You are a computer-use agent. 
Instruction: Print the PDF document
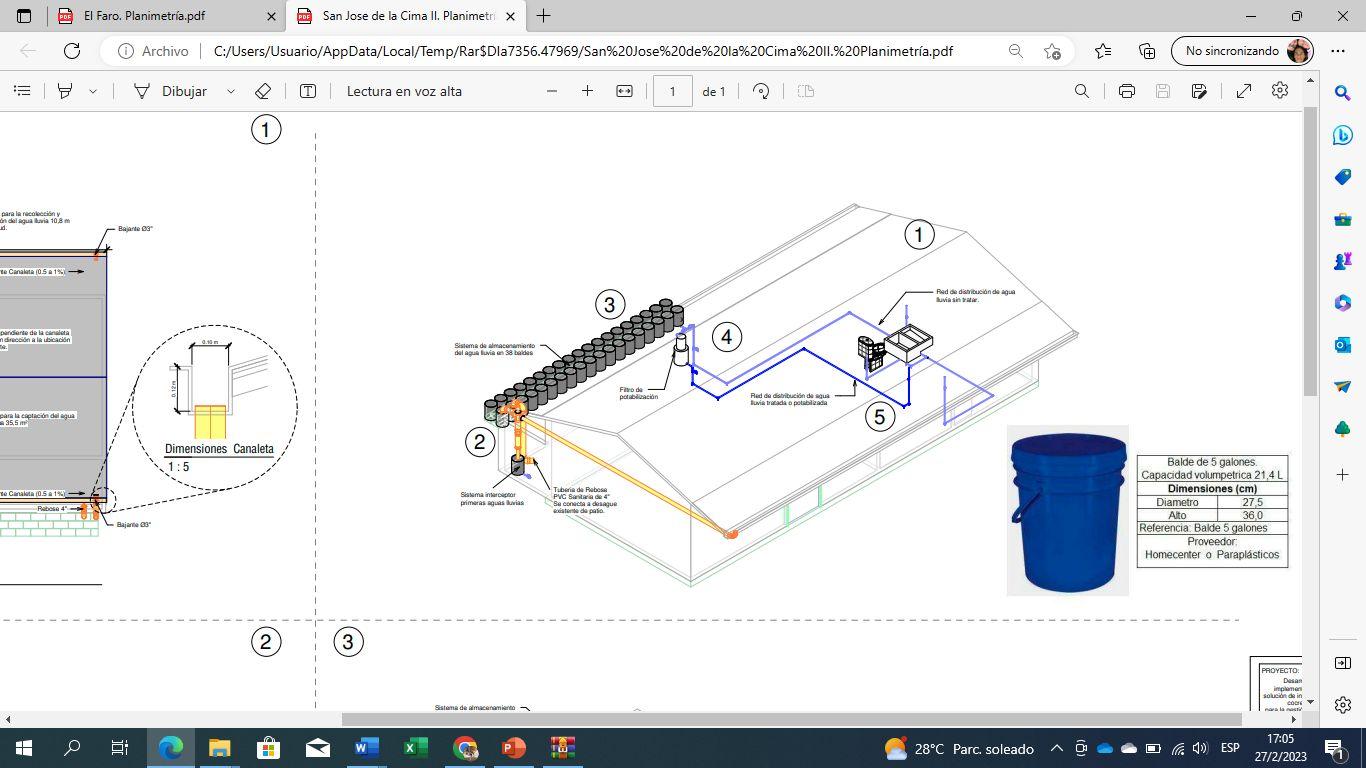1127,91
